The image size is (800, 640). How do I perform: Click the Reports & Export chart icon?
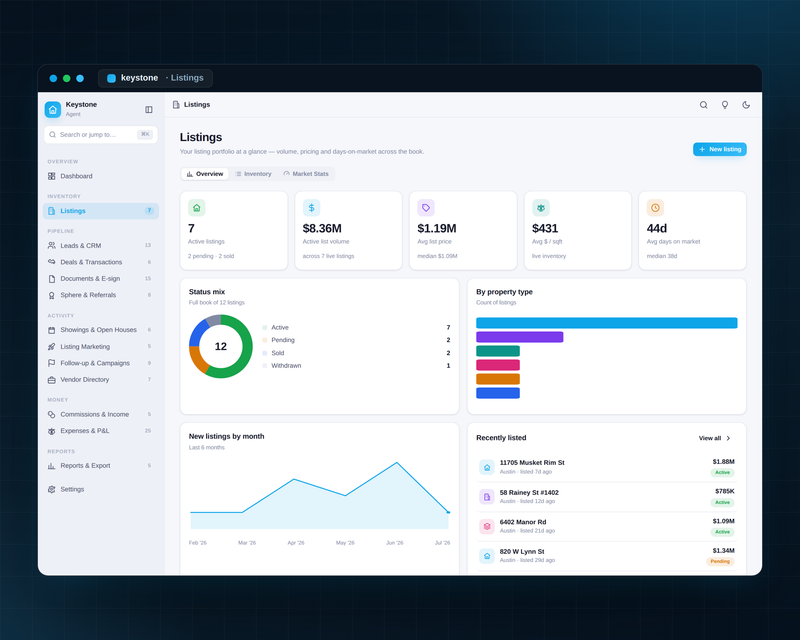click(52, 465)
